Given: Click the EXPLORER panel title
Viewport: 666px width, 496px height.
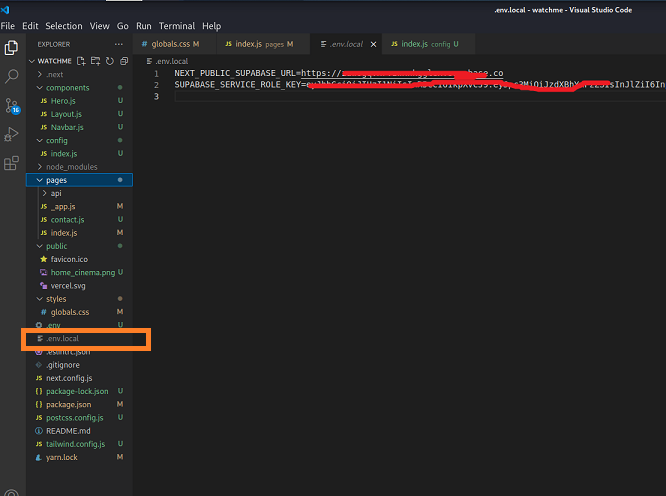Looking at the screenshot, I should point(54,44).
